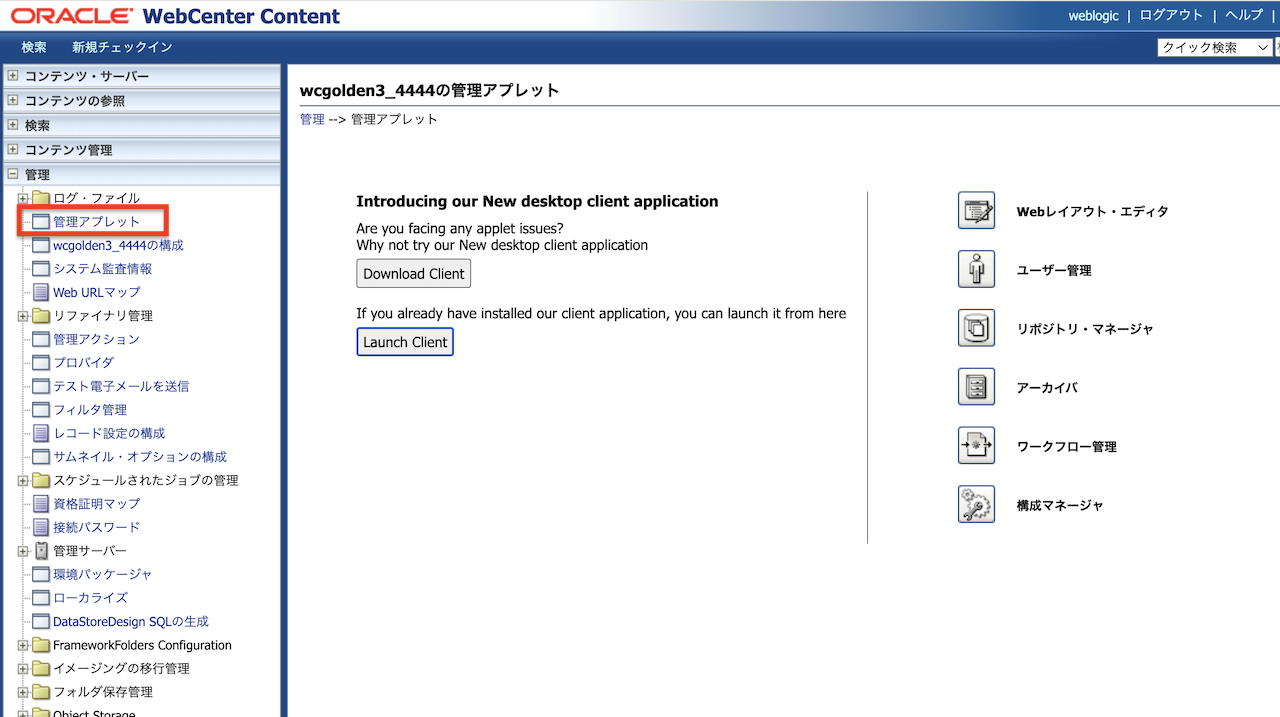Screen dimensions: 1280x717
Task: Launch the ユーザー管理 applet icon
Action: 976,270
